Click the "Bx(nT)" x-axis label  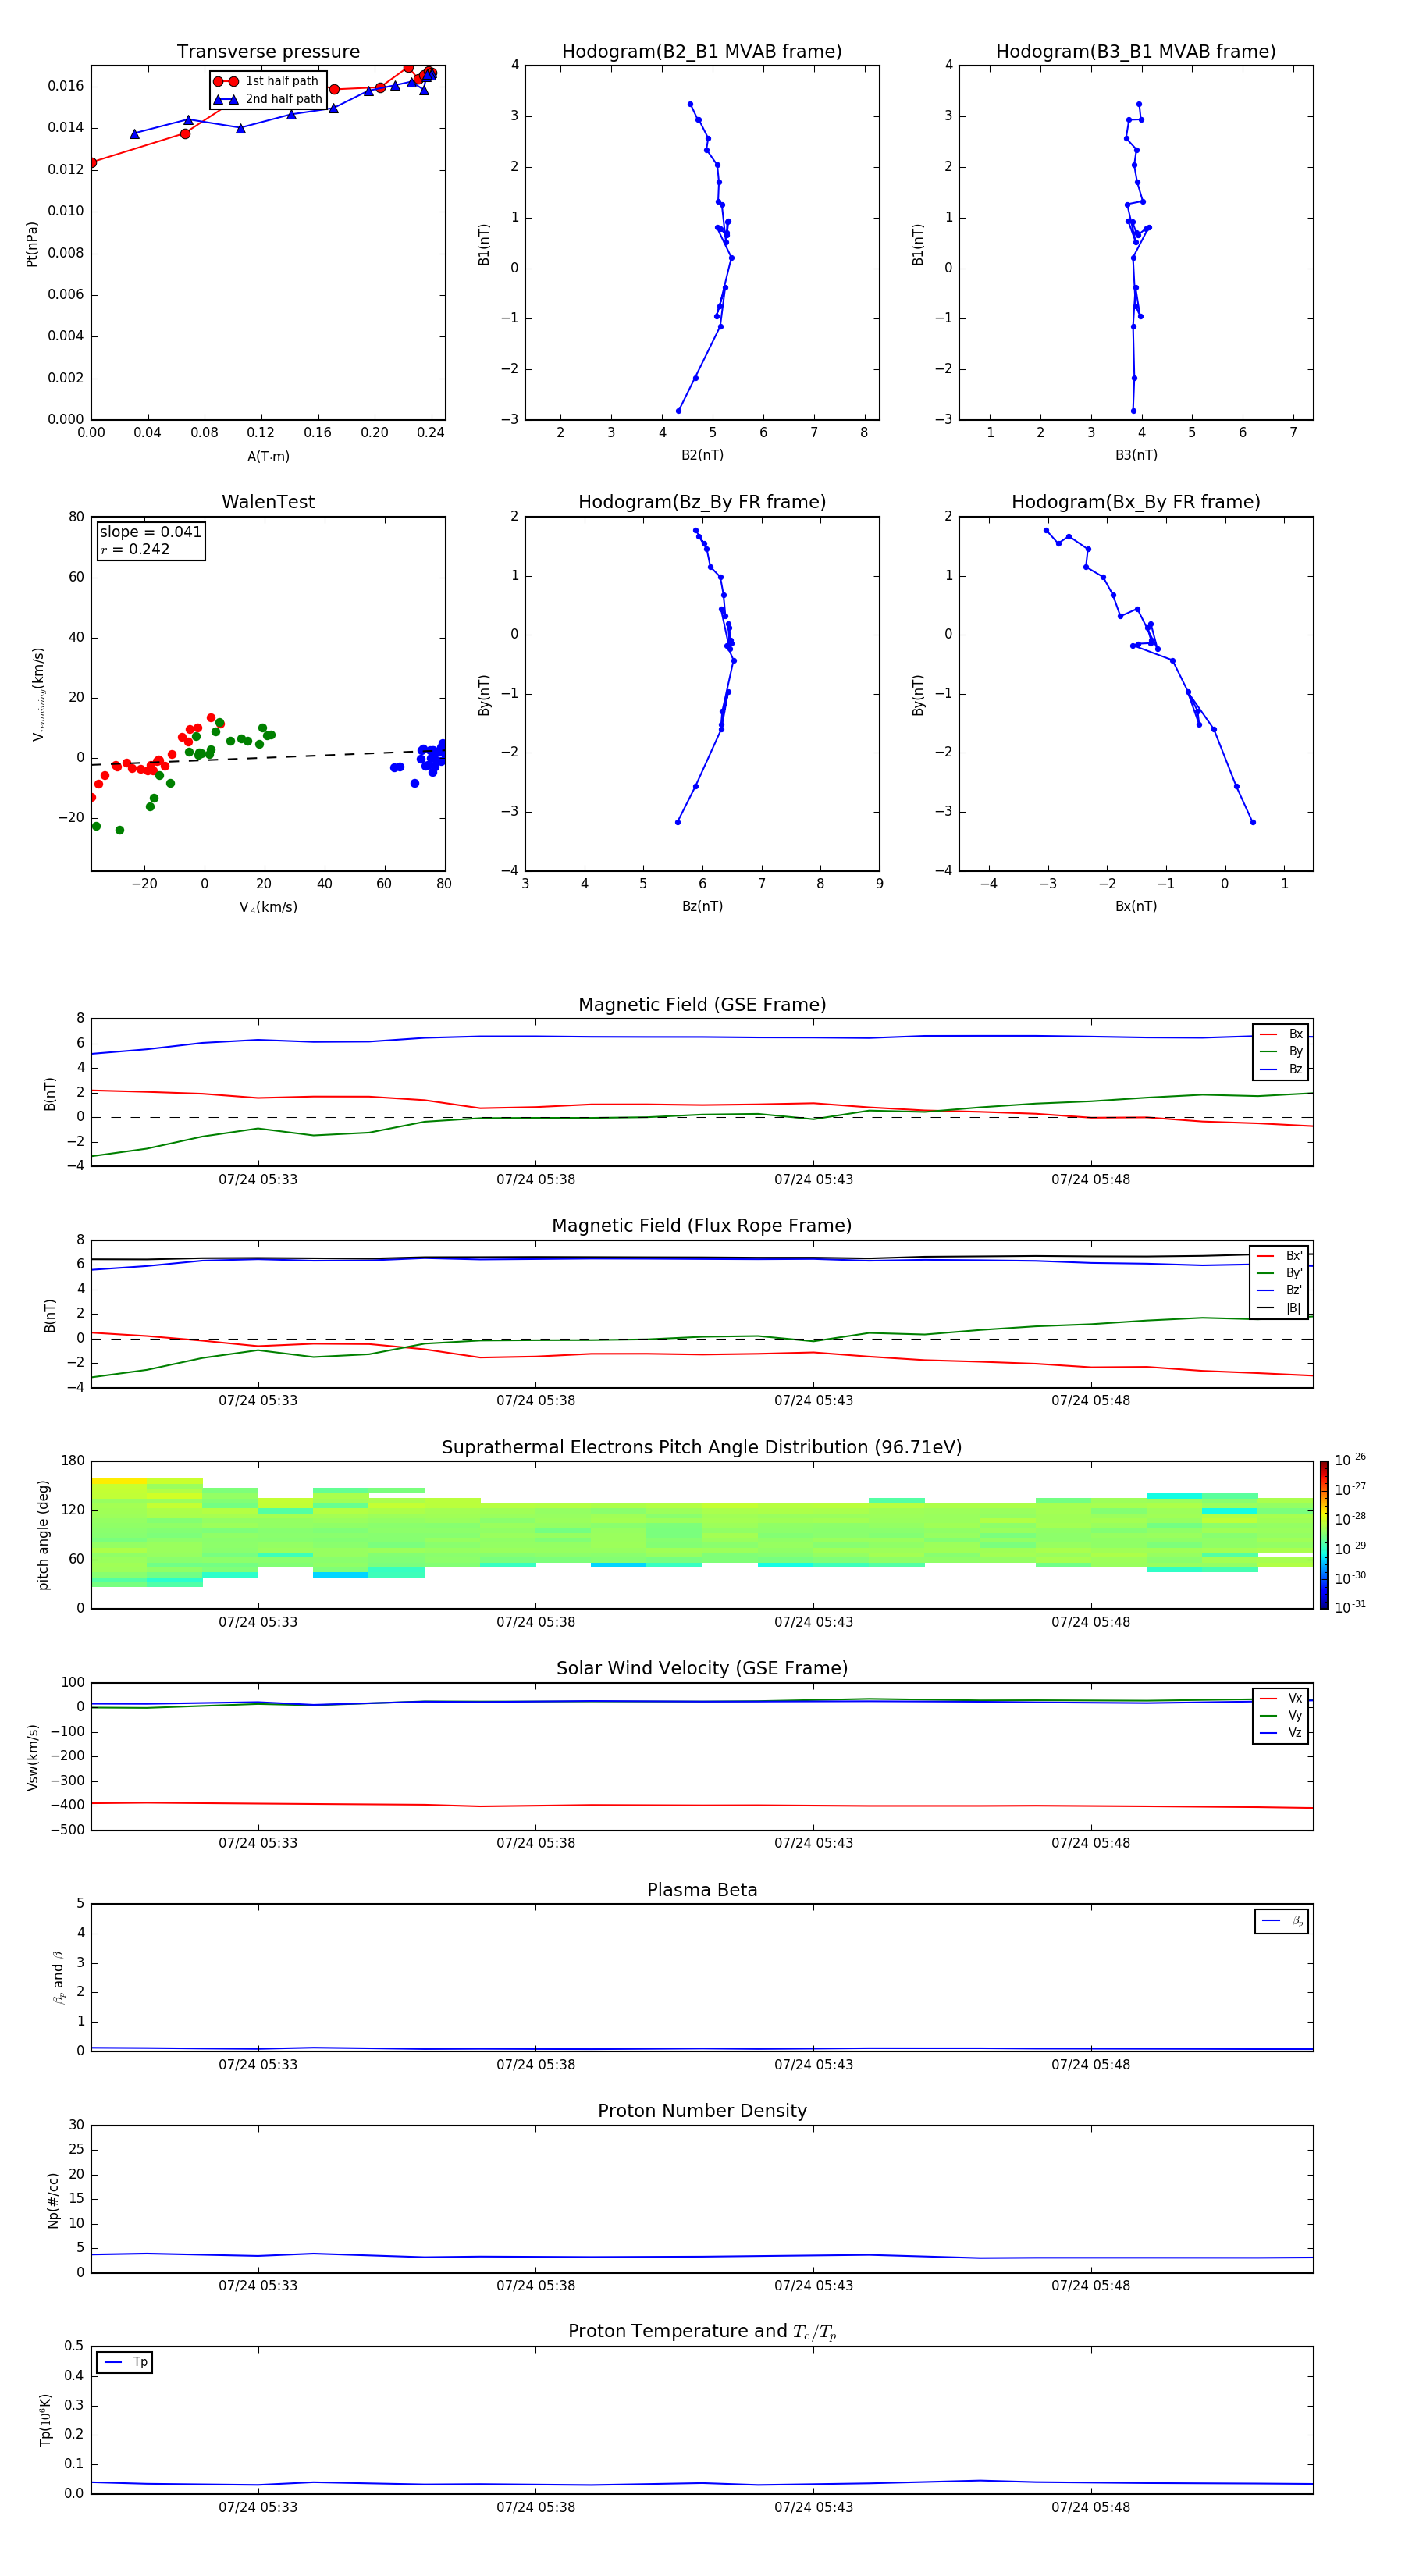coord(1136,906)
